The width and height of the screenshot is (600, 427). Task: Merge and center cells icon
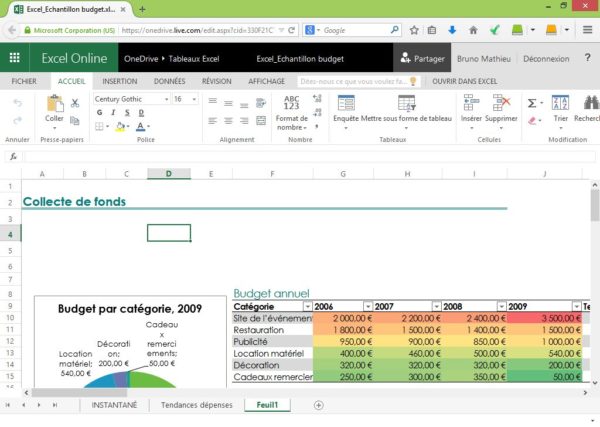pos(261,121)
